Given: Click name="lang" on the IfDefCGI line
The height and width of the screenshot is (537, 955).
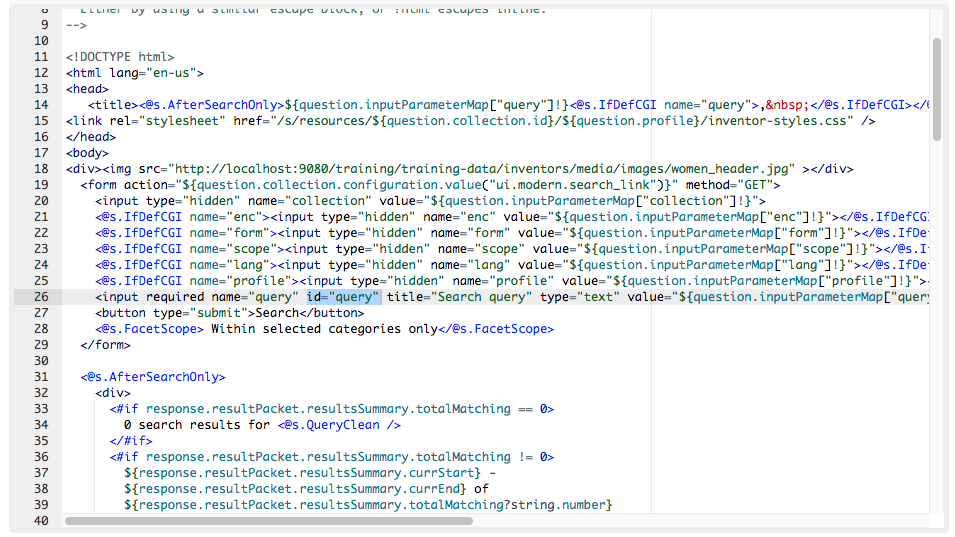Looking at the screenshot, I should 230,265.
